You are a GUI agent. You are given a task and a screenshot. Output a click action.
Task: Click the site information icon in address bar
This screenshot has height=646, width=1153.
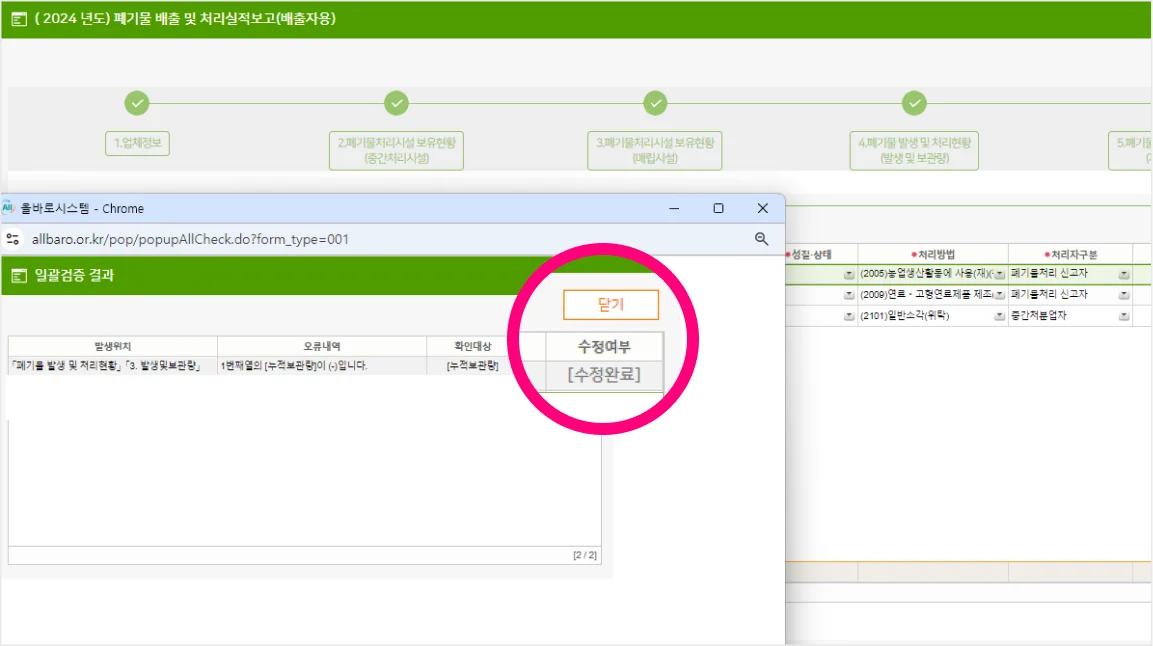(x=13, y=239)
